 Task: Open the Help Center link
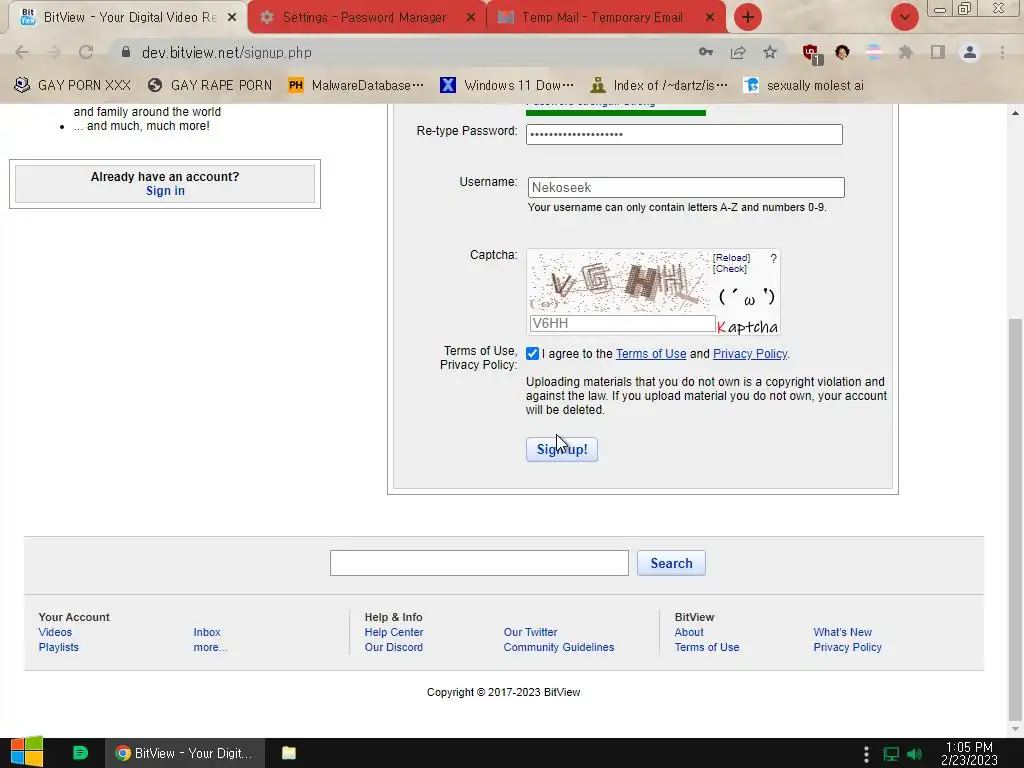[394, 632]
